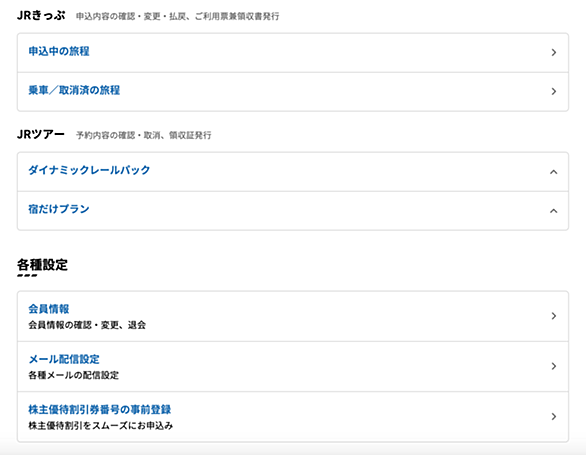Click the JRツアー section heading
Image resolution: width=586 pixels, height=455 pixels.
pos(41,134)
